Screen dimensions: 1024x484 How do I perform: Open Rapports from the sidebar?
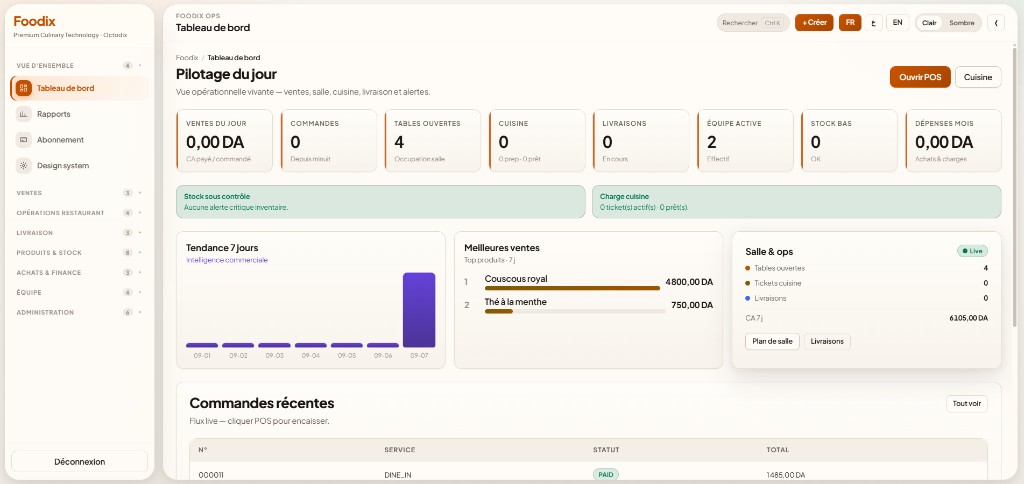tap(80, 114)
